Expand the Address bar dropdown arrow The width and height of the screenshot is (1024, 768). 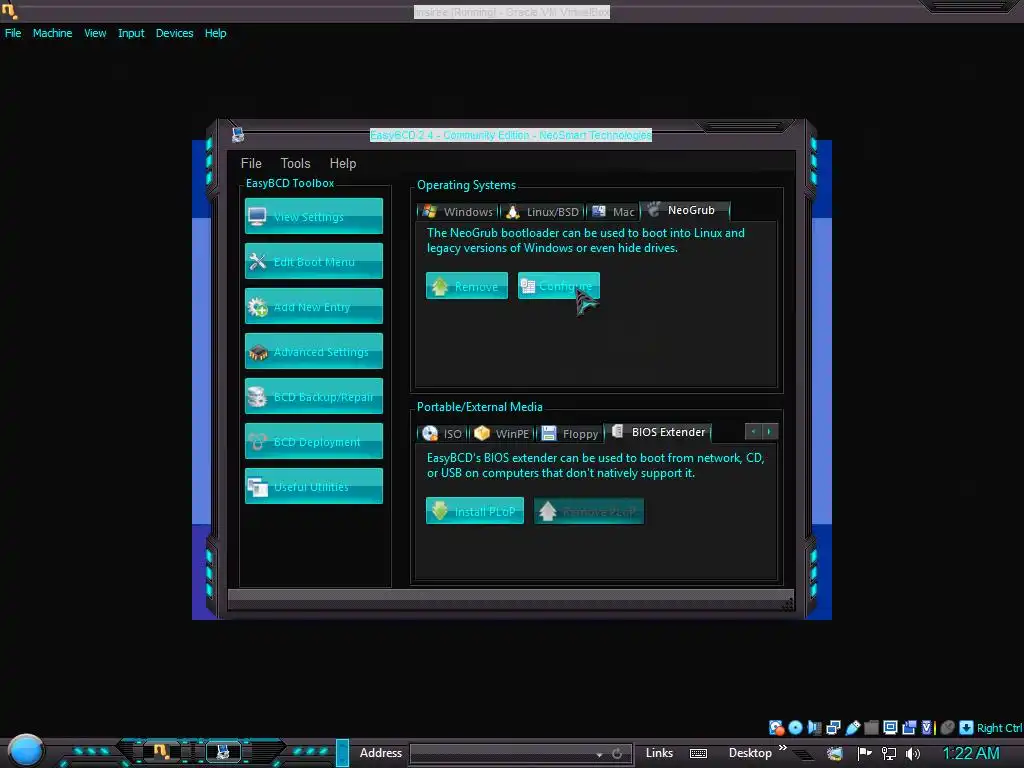point(599,754)
